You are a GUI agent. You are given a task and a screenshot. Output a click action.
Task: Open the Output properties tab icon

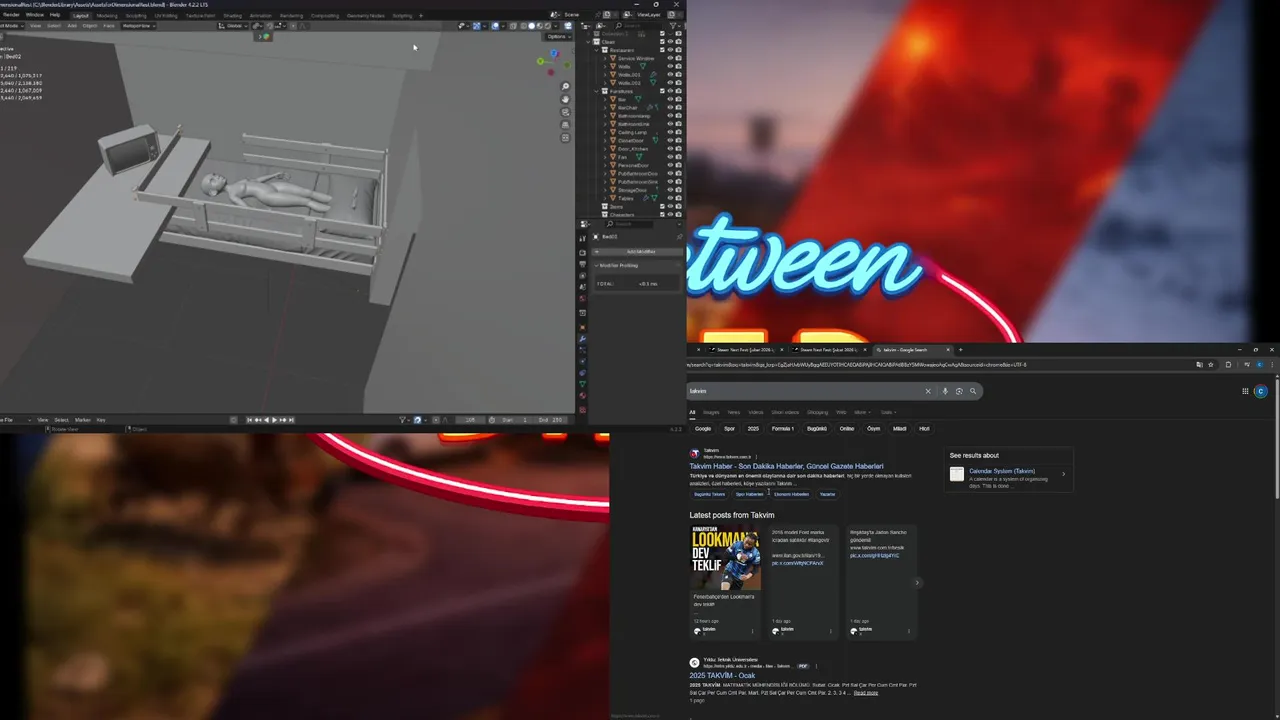(582, 264)
